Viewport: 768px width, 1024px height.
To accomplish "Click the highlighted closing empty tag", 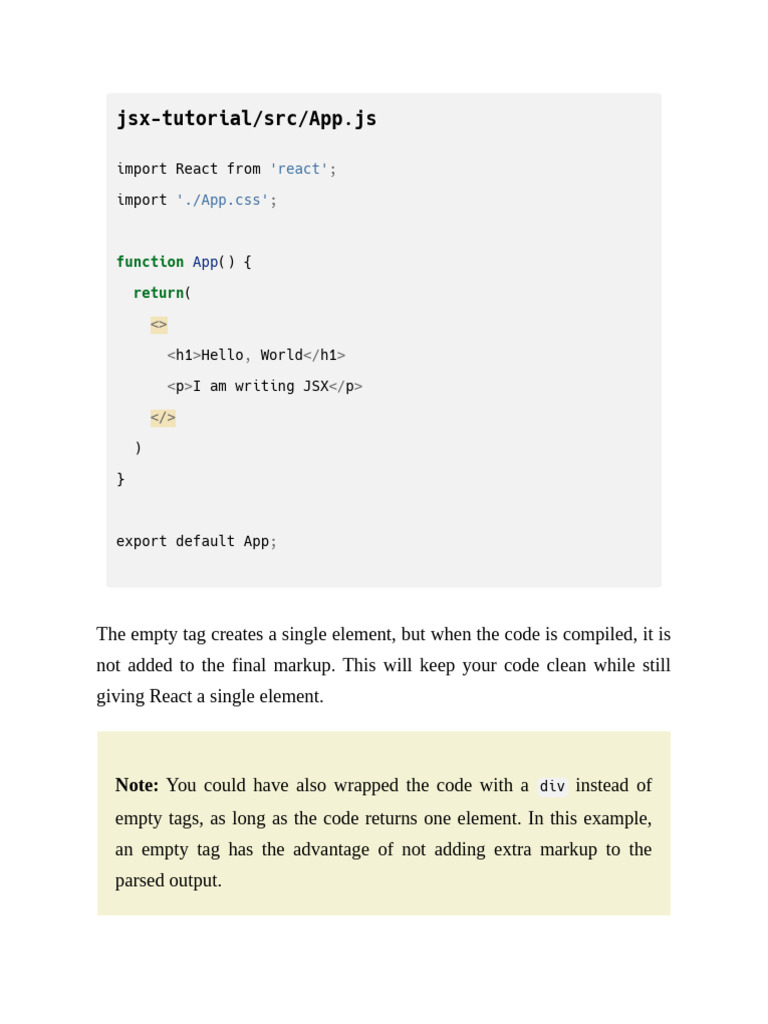I will pyautogui.click(x=163, y=417).
